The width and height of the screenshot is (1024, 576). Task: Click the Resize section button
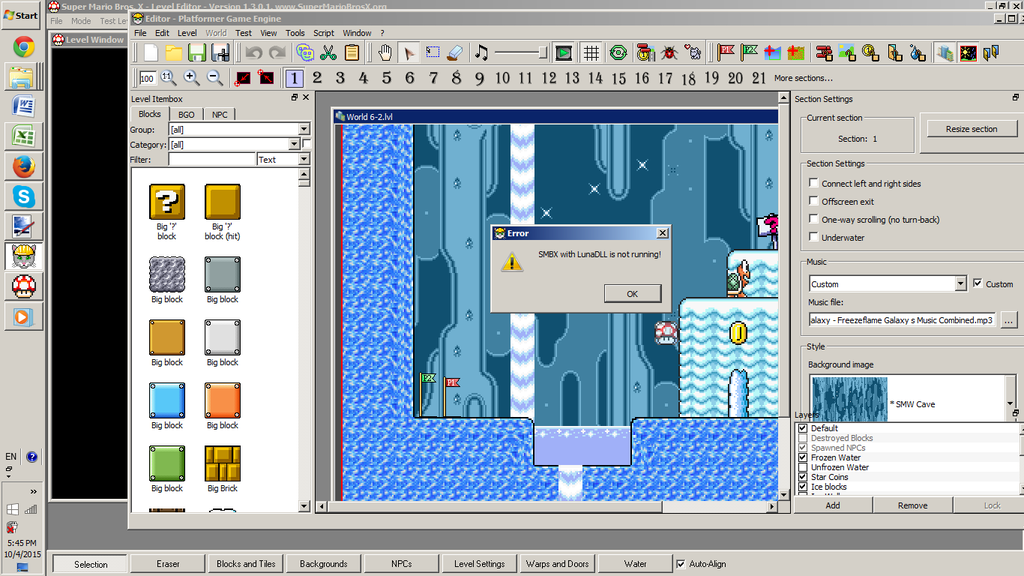[x=971, y=129]
